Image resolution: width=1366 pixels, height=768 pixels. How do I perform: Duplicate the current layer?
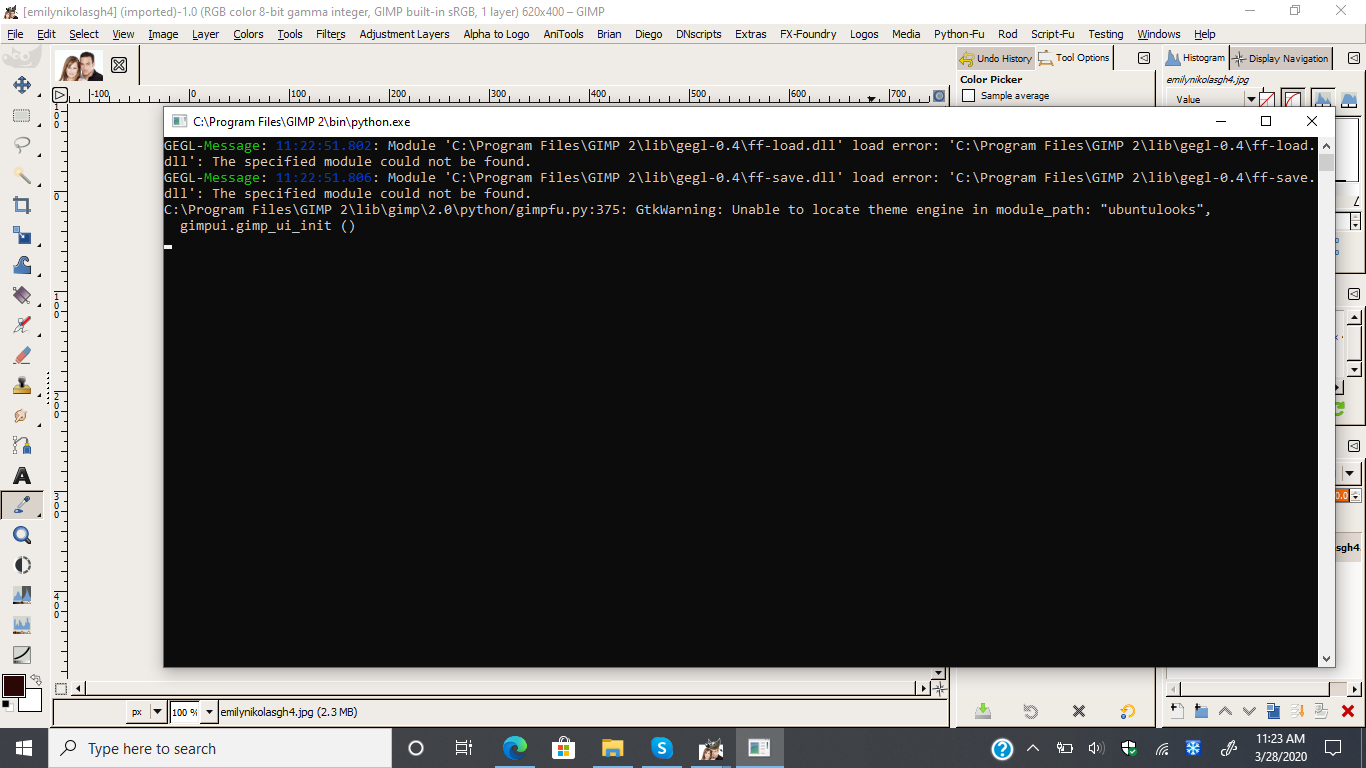[x=1273, y=711]
